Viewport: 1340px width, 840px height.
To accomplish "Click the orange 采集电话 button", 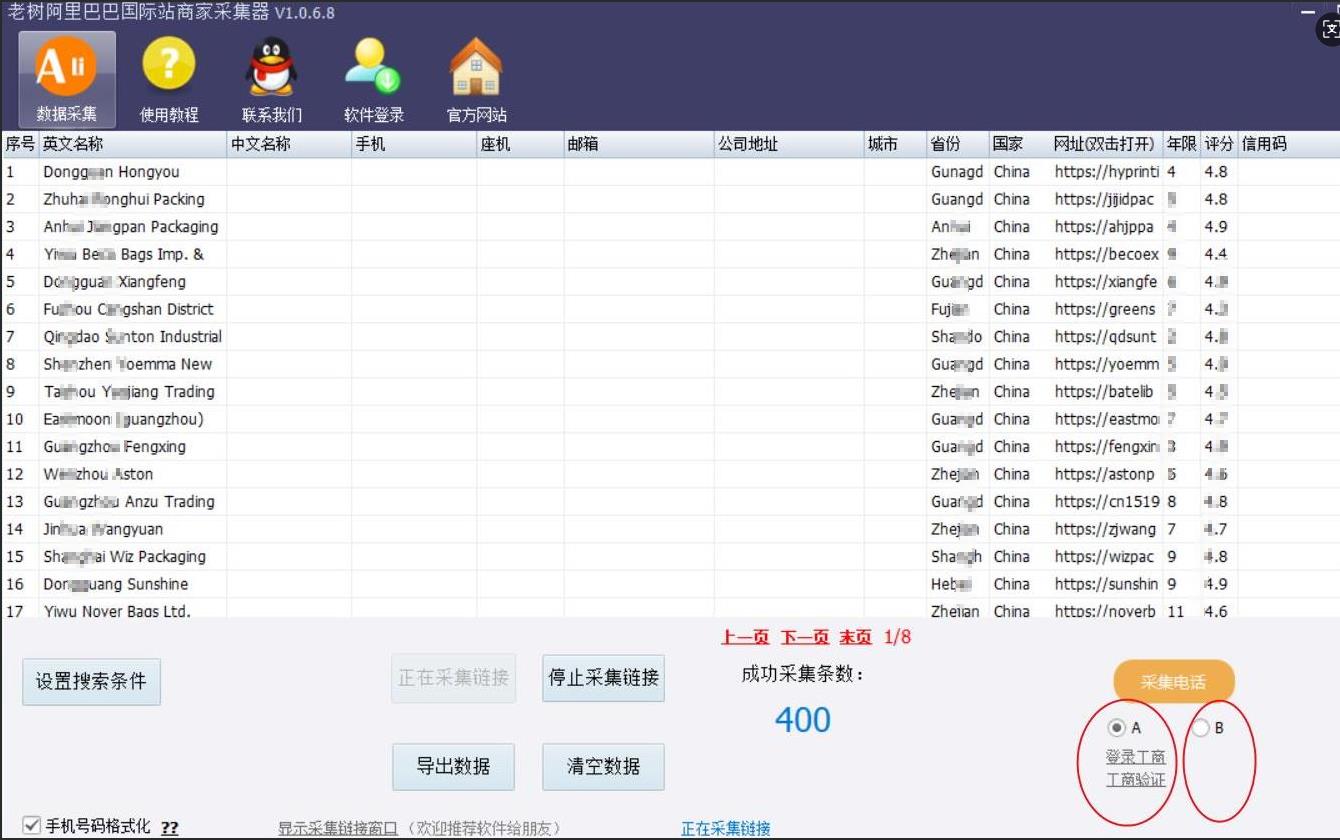I will coord(1174,682).
